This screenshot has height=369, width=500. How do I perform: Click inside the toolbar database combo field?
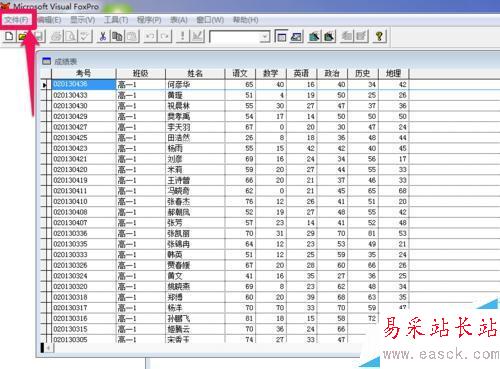(x=235, y=36)
